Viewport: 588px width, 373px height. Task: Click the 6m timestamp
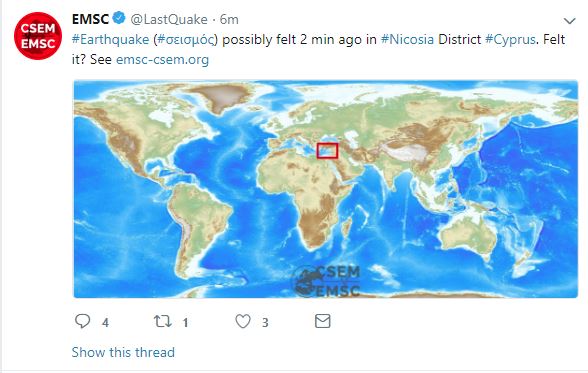(x=229, y=19)
